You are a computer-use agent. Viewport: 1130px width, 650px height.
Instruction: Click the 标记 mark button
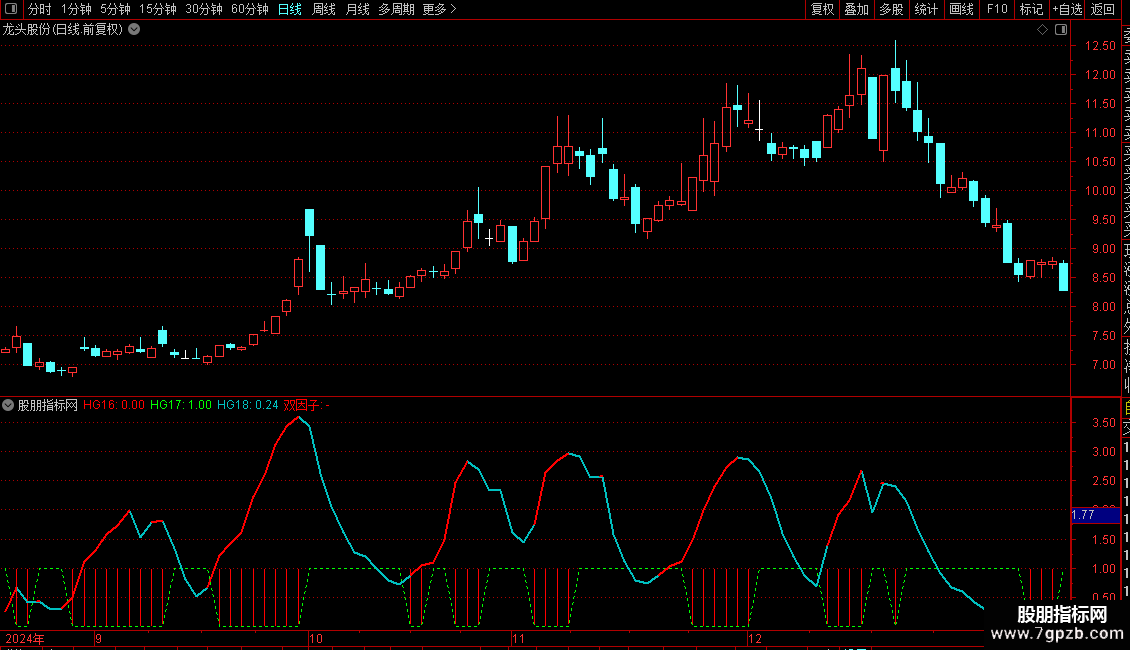[1031, 9]
